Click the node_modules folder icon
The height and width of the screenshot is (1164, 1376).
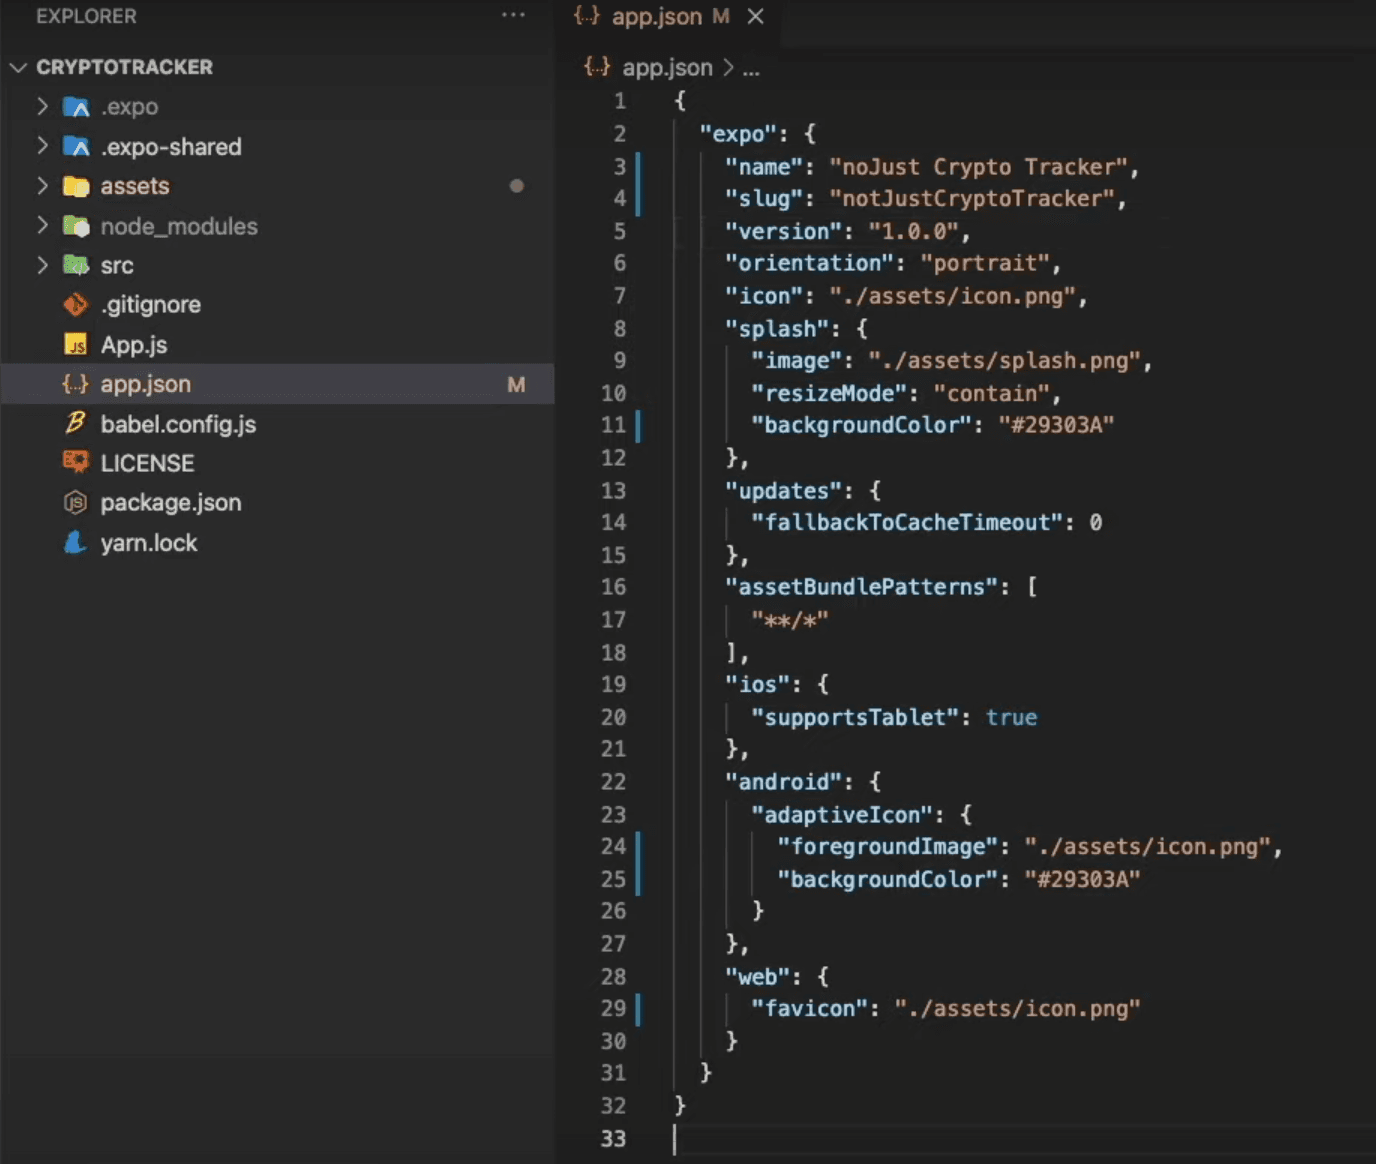(76, 226)
